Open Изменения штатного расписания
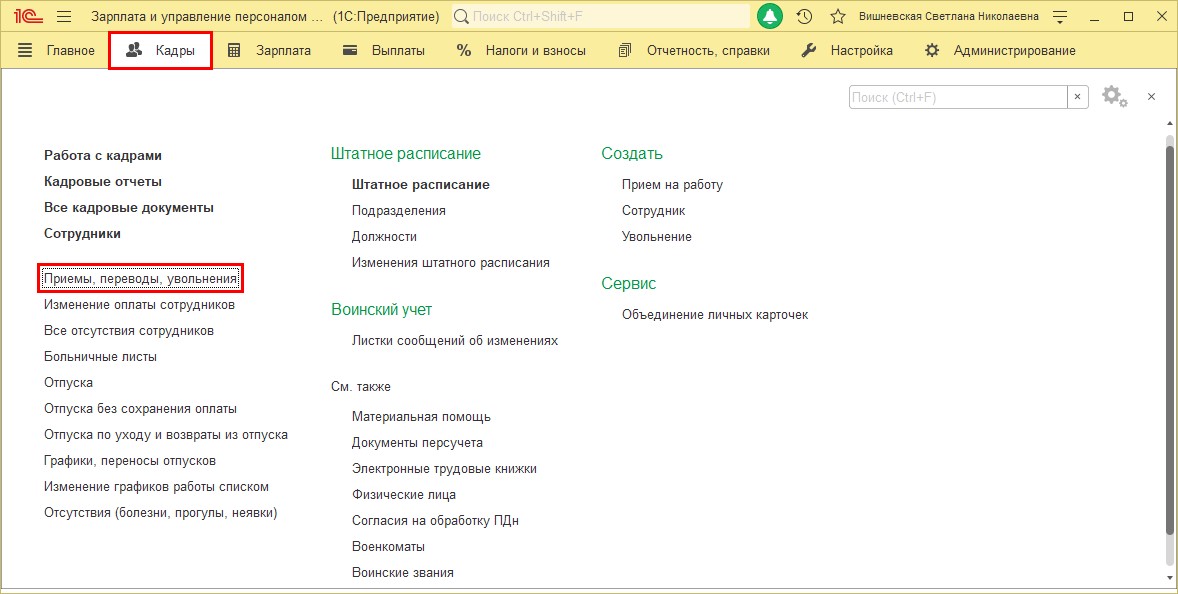1178x594 pixels. (x=451, y=263)
